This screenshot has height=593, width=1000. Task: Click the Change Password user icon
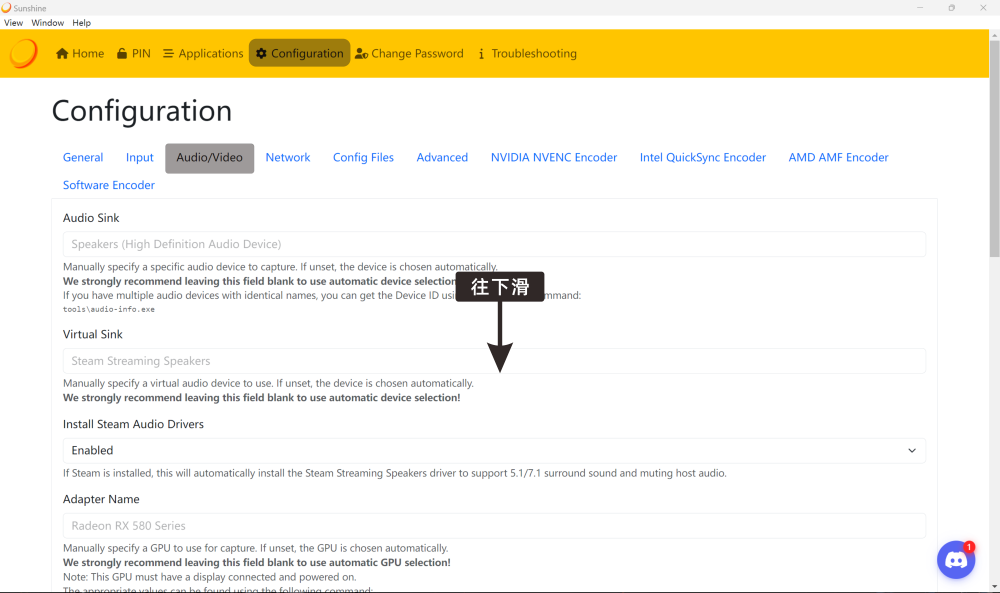362,54
